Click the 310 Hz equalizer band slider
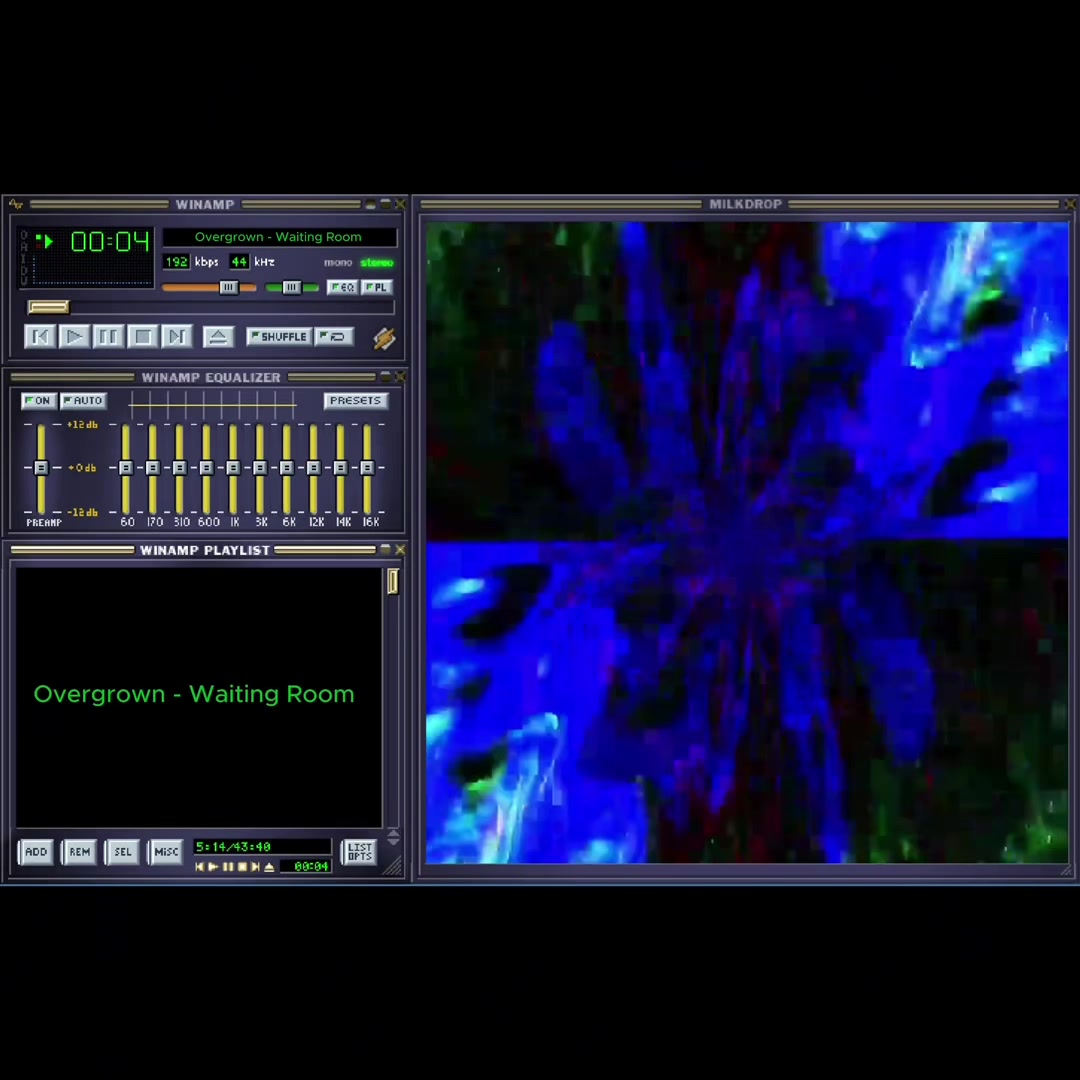This screenshot has height=1080, width=1080. [x=179, y=468]
